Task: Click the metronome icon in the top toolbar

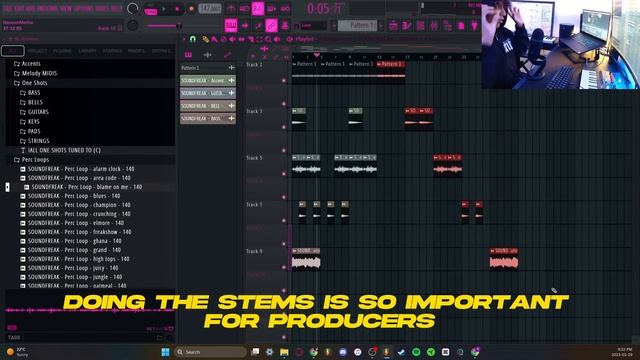Action: 231,9
